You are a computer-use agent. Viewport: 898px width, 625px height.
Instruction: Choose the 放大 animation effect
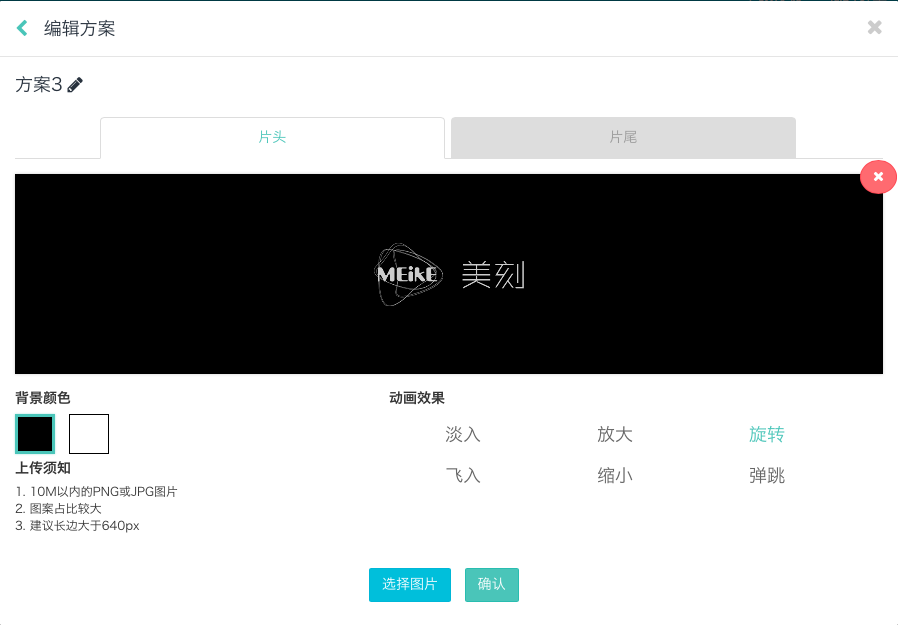pyautogui.click(x=615, y=434)
